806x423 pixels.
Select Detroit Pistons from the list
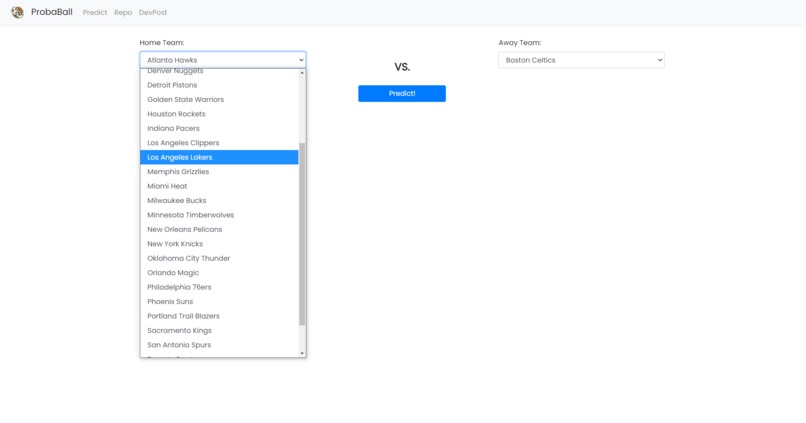pyautogui.click(x=219, y=85)
